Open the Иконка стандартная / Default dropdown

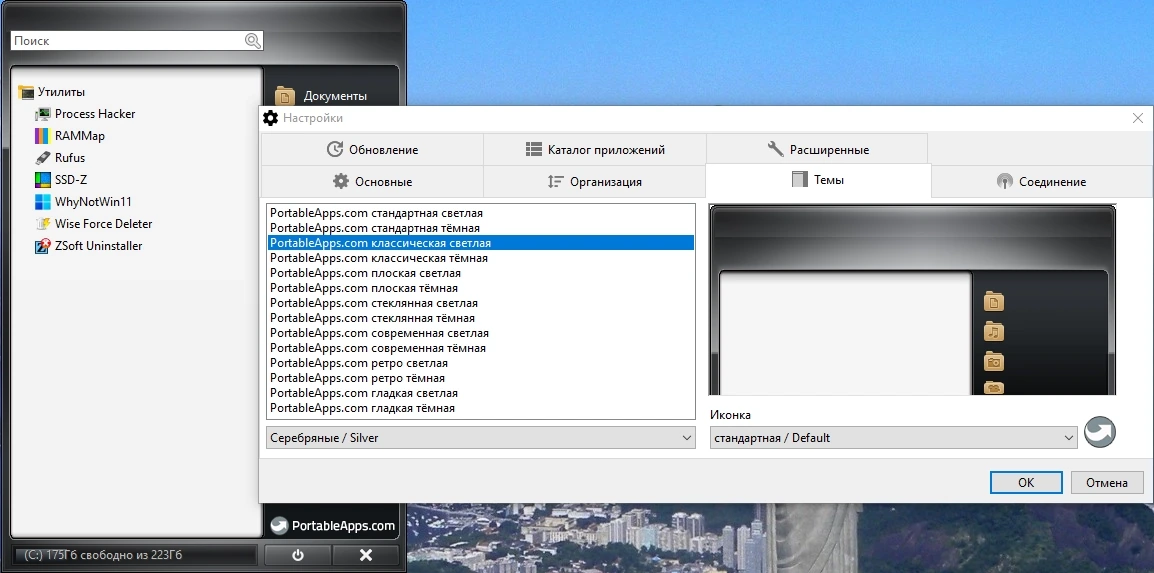[893, 438]
